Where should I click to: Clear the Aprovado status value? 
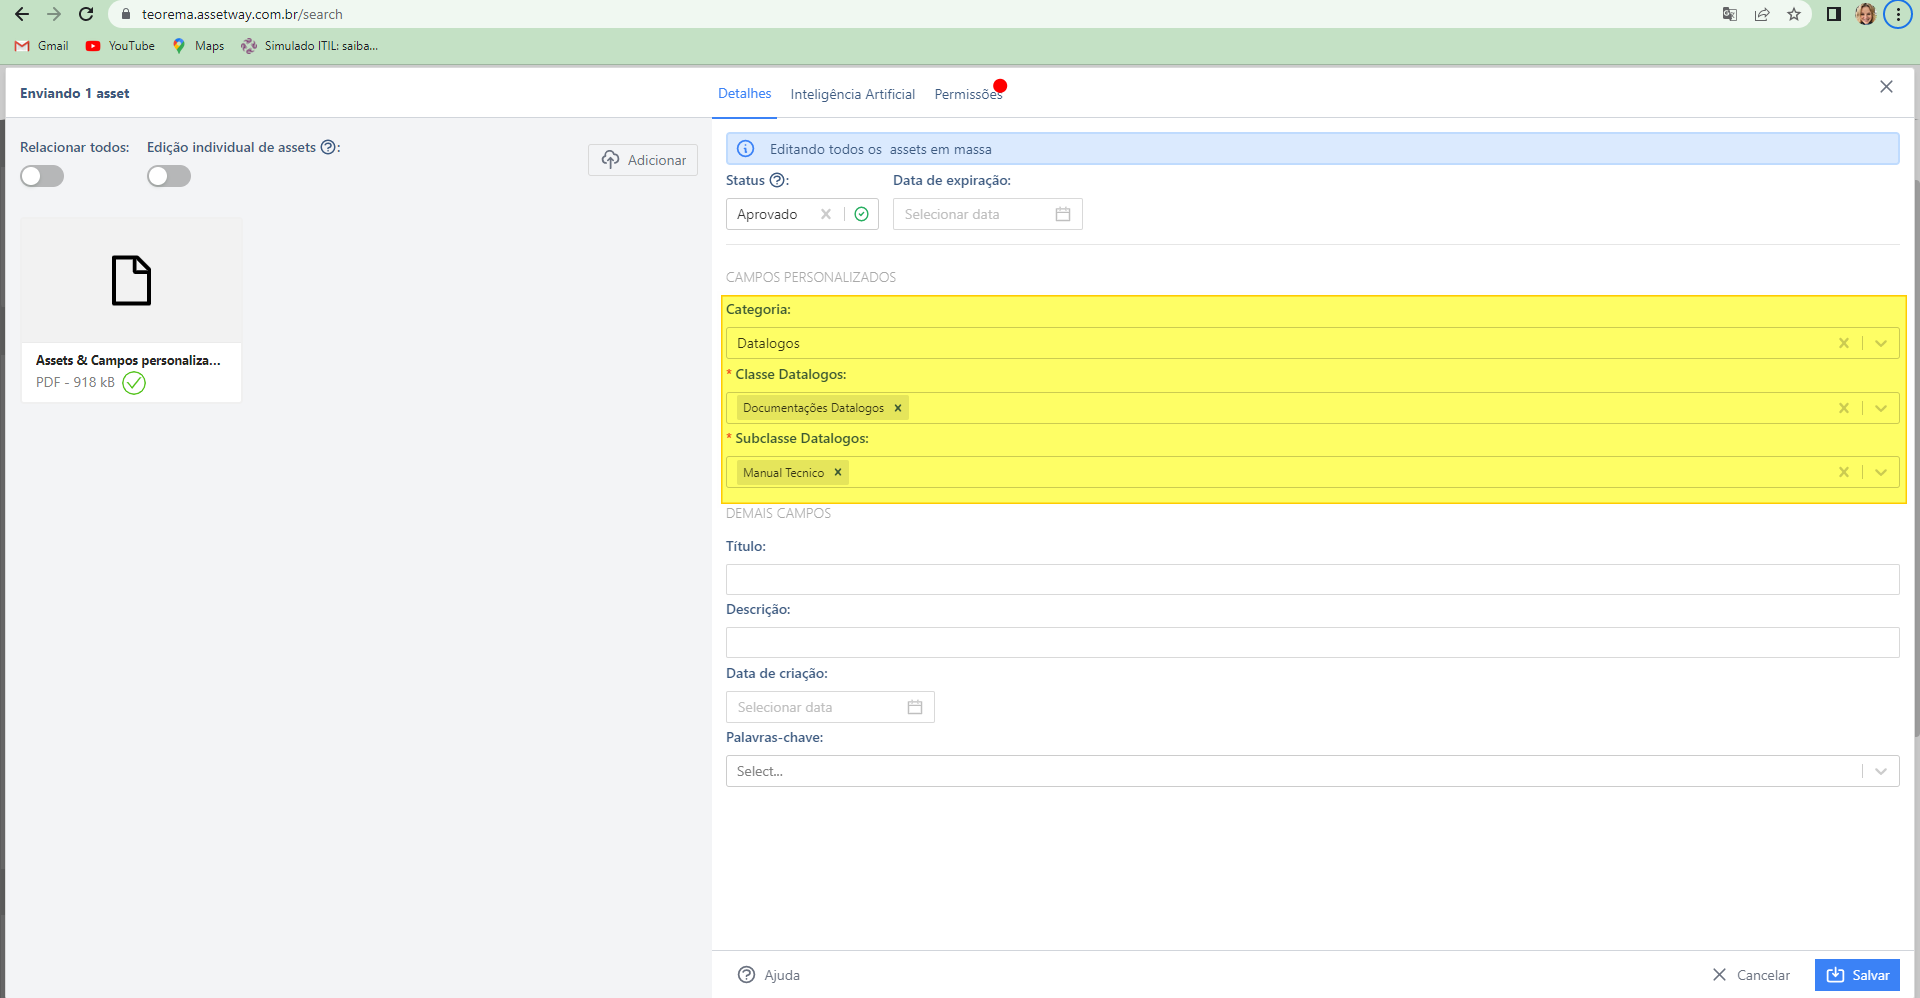click(x=826, y=214)
